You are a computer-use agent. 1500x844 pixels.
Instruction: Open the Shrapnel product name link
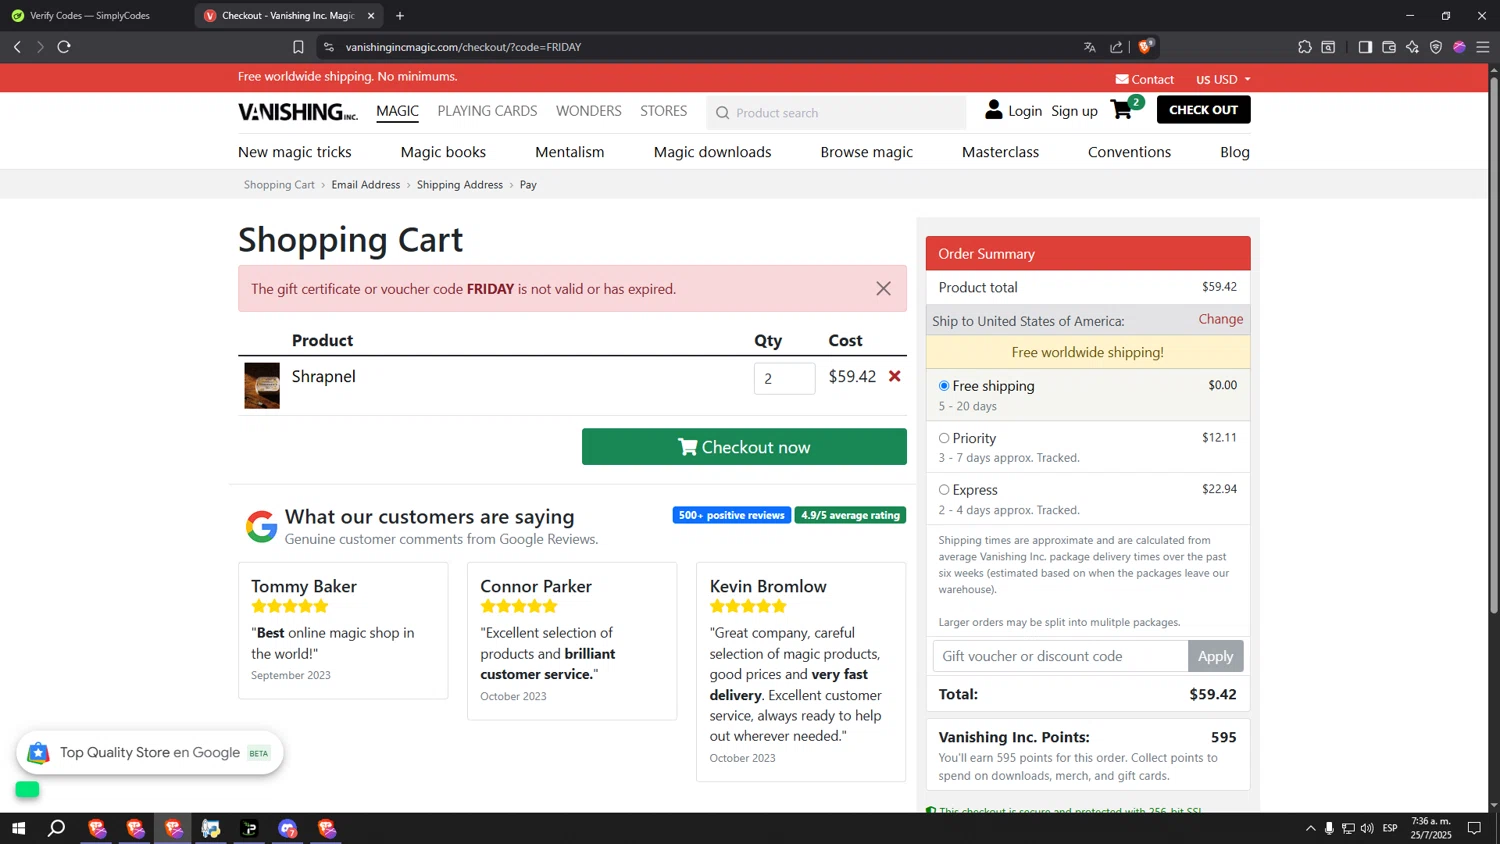(x=324, y=377)
